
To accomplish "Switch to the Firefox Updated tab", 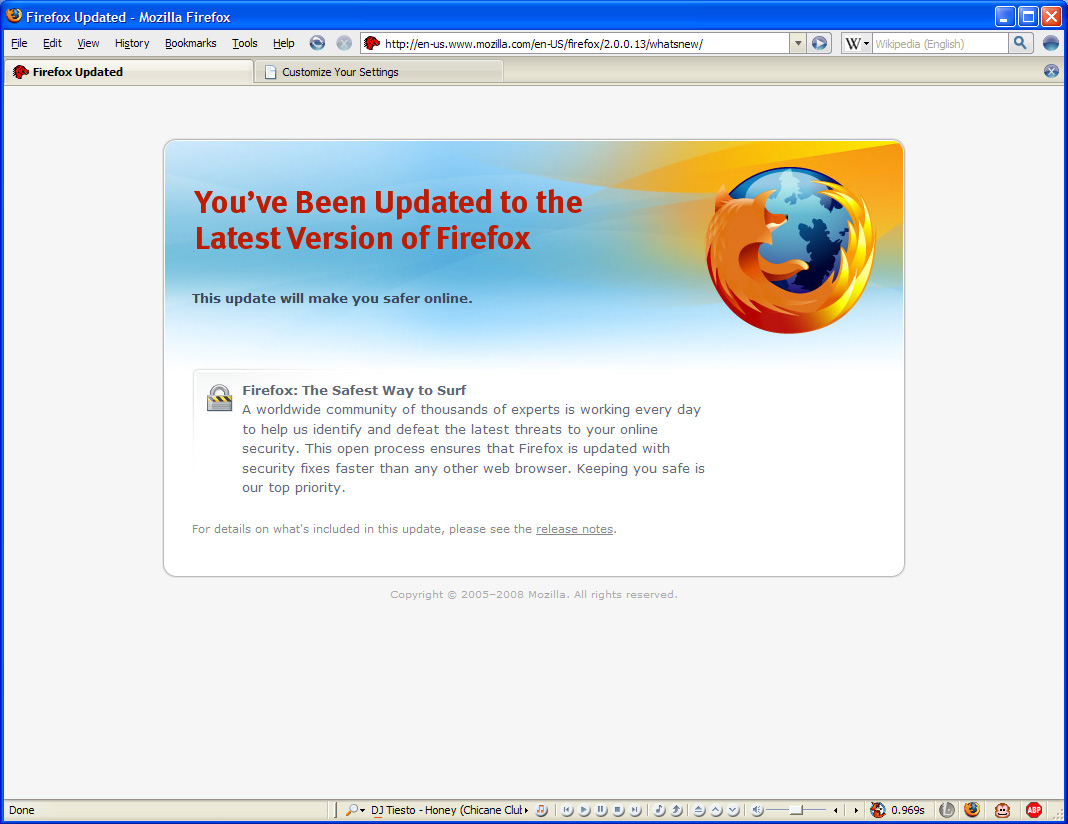I will coord(129,72).
